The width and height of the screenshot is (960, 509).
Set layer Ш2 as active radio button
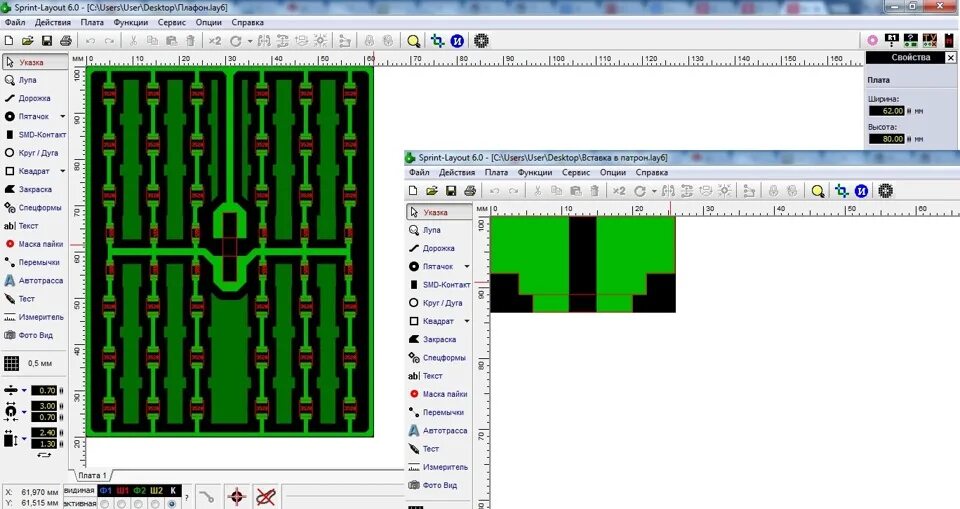click(x=156, y=503)
